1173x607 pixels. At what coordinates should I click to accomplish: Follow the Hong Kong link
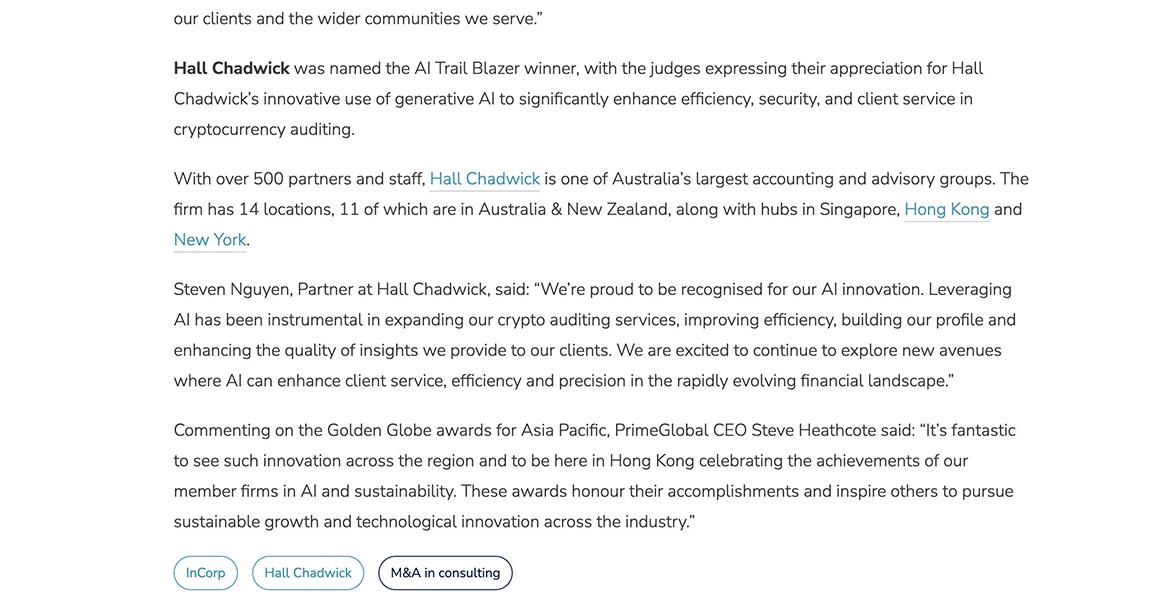pyautogui.click(x=946, y=210)
